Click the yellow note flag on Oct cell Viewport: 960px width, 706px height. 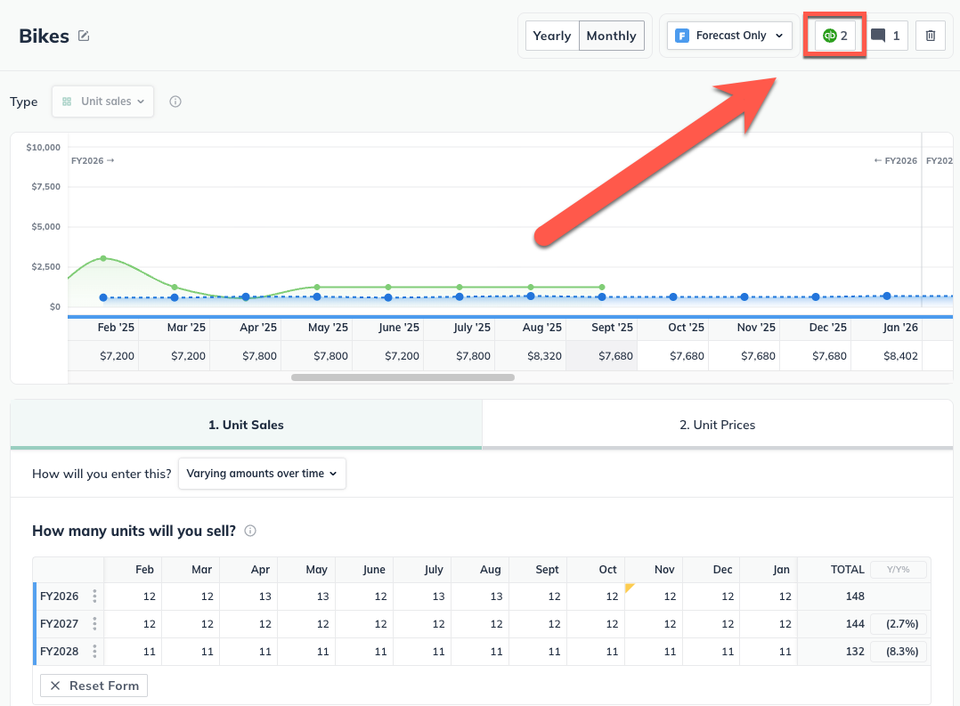coord(628,588)
